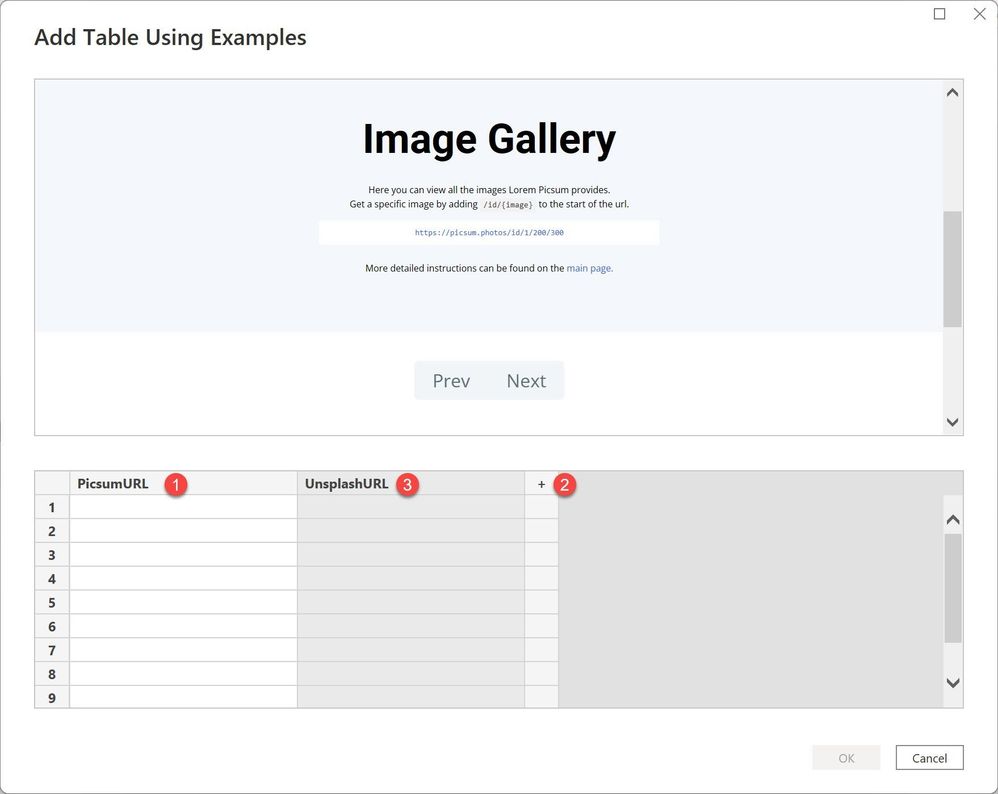Click PicsumURL cell in row 1
998x794 pixels.
click(x=183, y=507)
